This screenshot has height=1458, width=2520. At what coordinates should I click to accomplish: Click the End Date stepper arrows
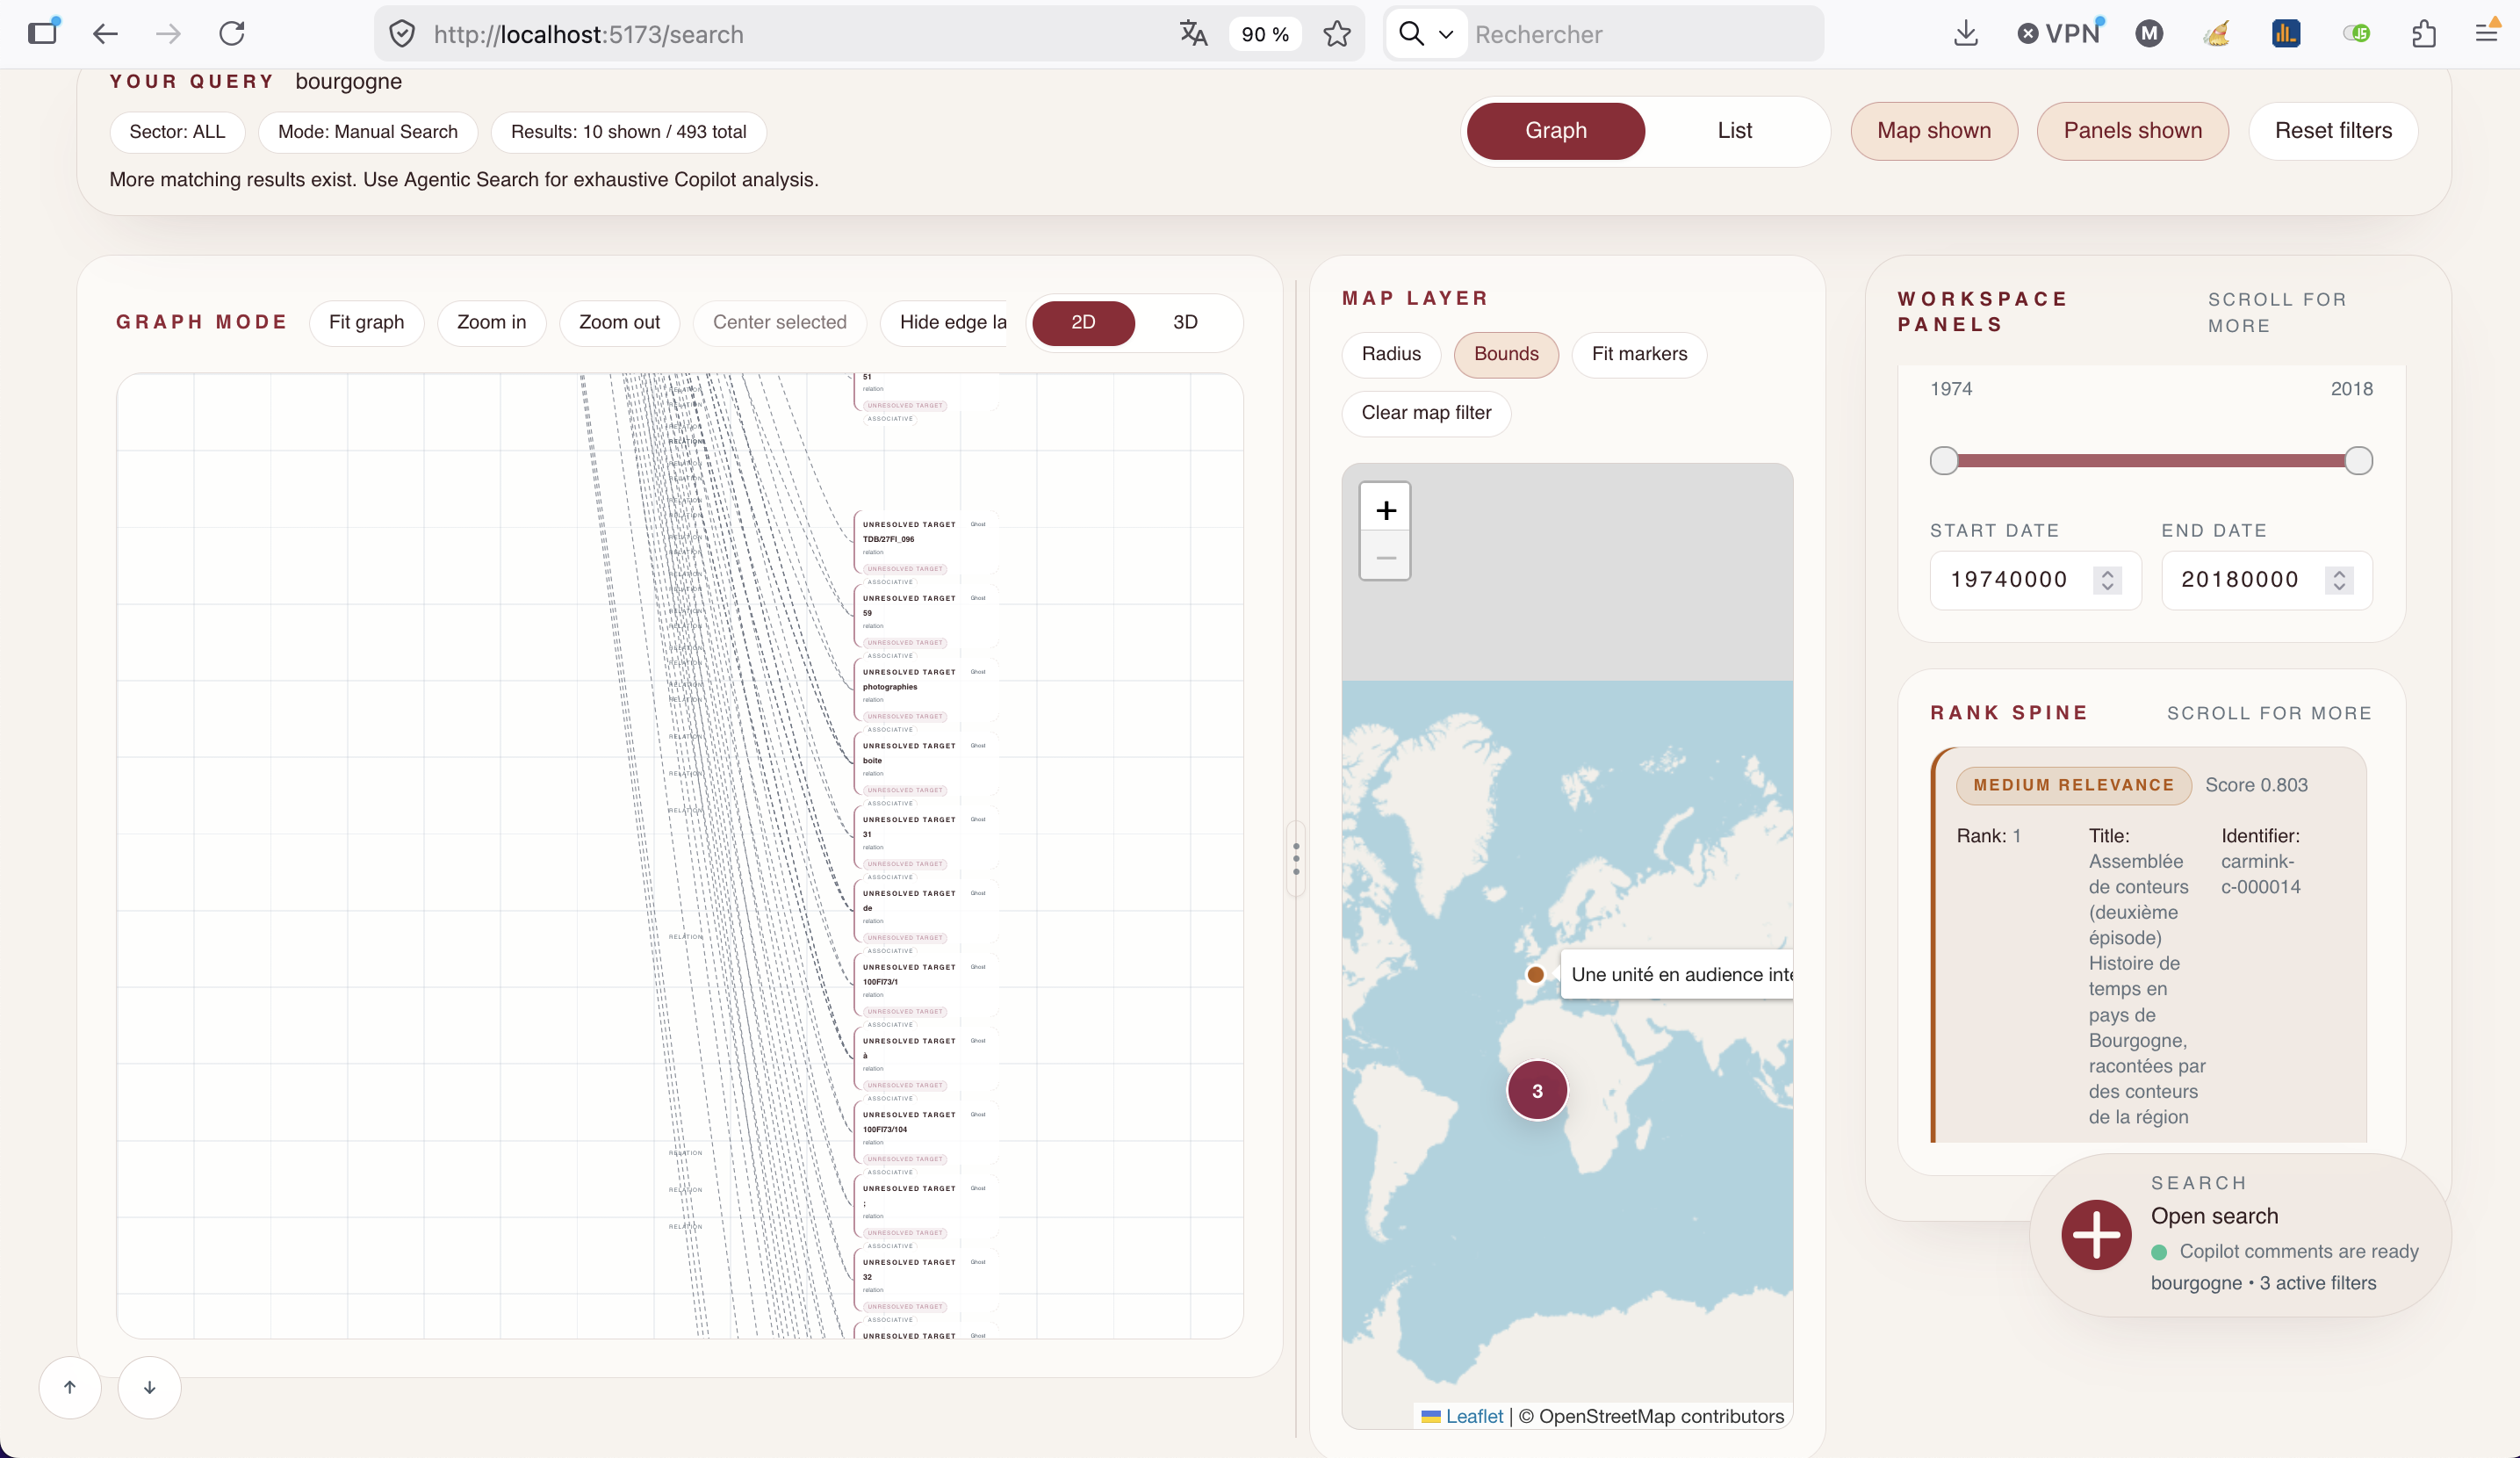point(2338,580)
